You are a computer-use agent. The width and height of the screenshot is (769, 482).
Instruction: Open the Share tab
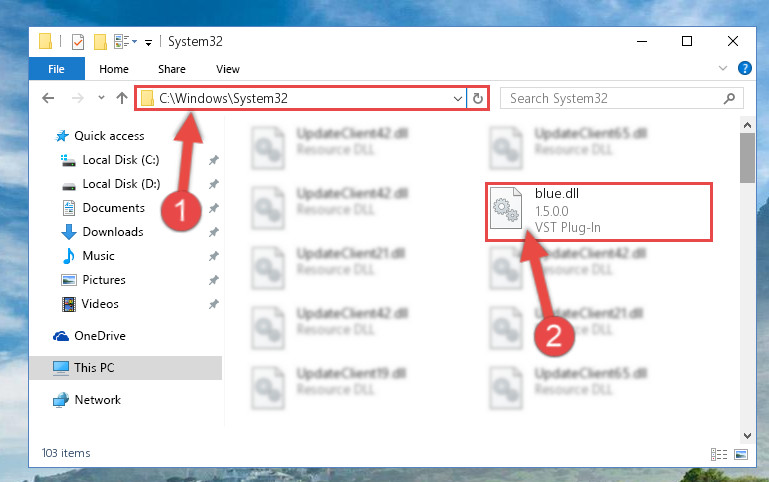coord(172,69)
